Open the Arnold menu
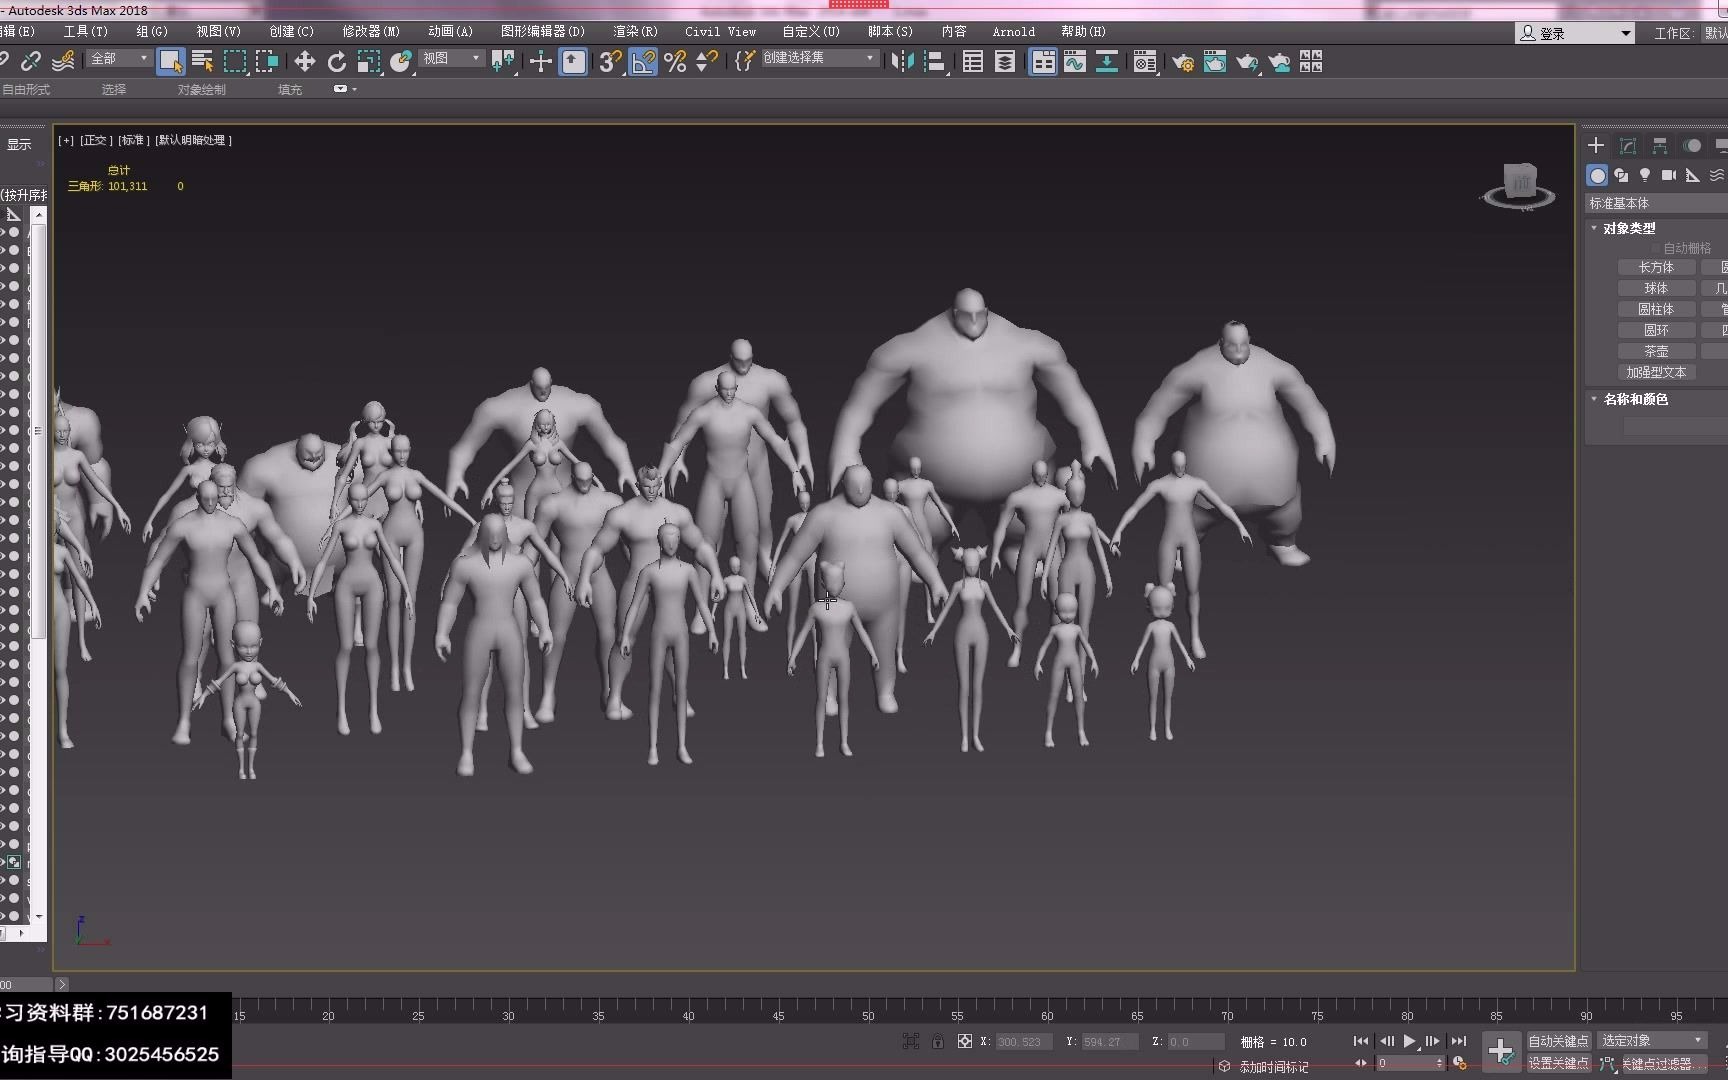 coord(1014,31)
